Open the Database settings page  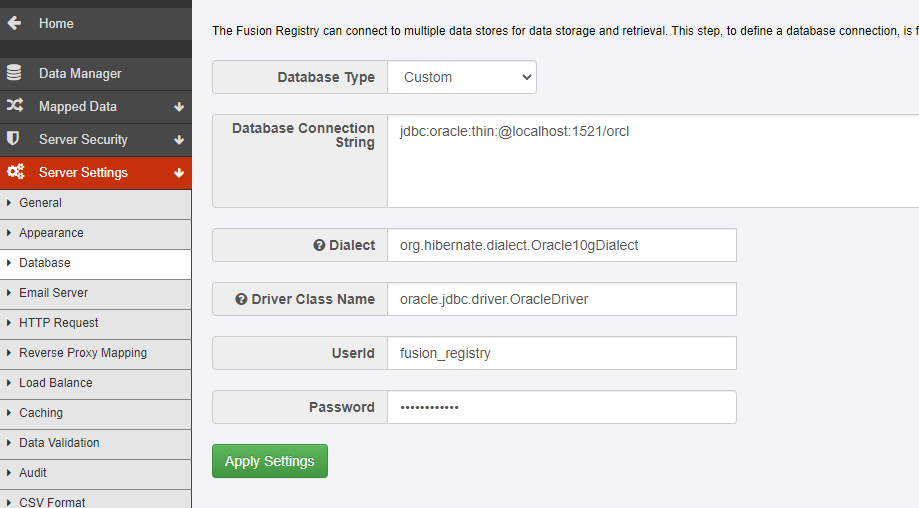click(x=96, y=263)
